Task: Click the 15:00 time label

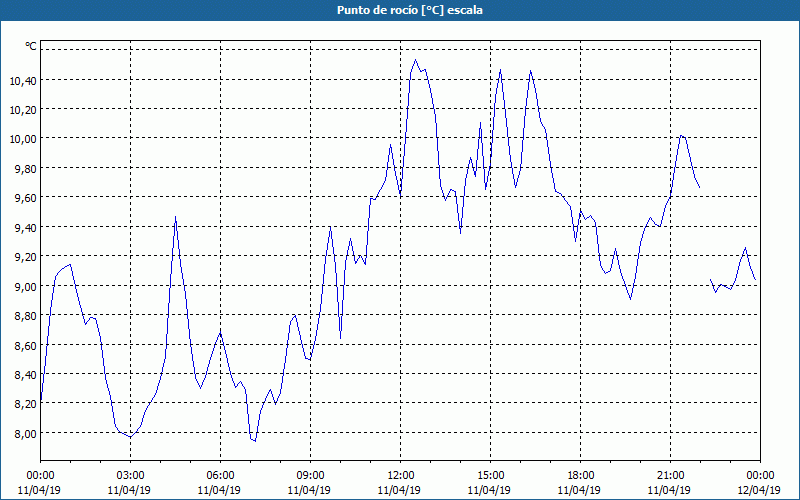Action: point(490,476)
